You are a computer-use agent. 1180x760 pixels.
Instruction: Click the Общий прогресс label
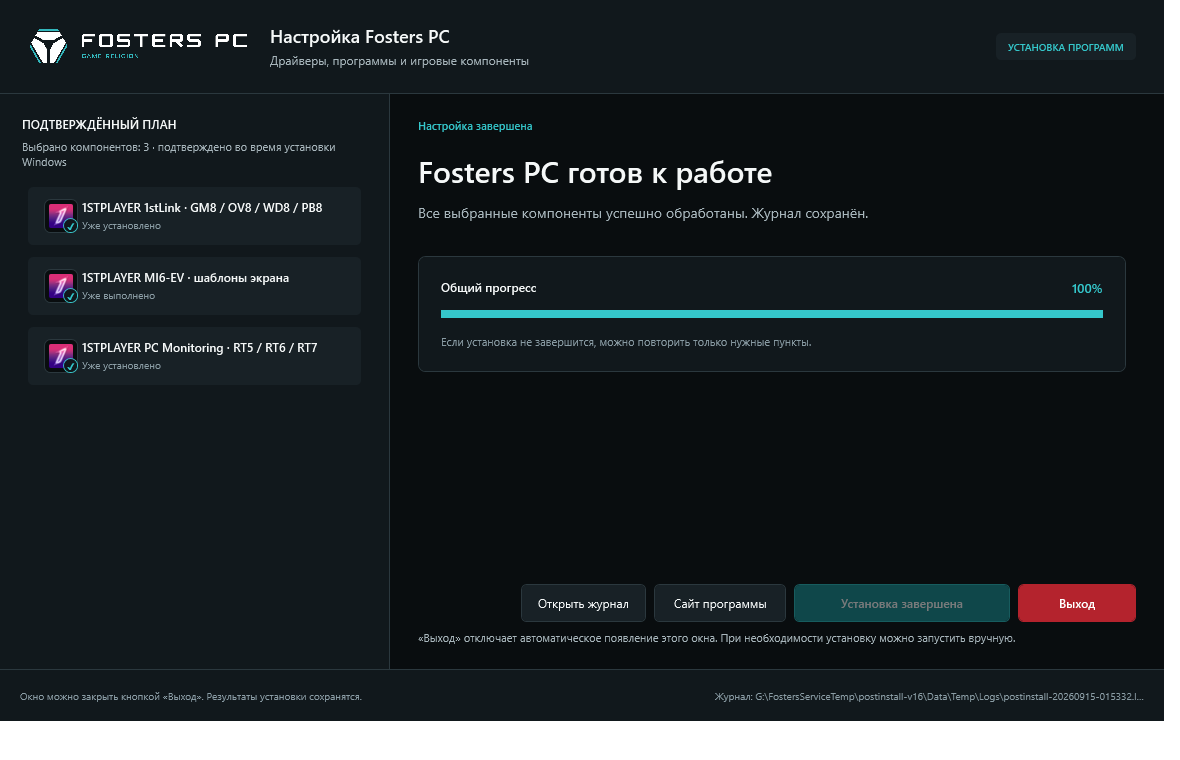click(488, 288)
